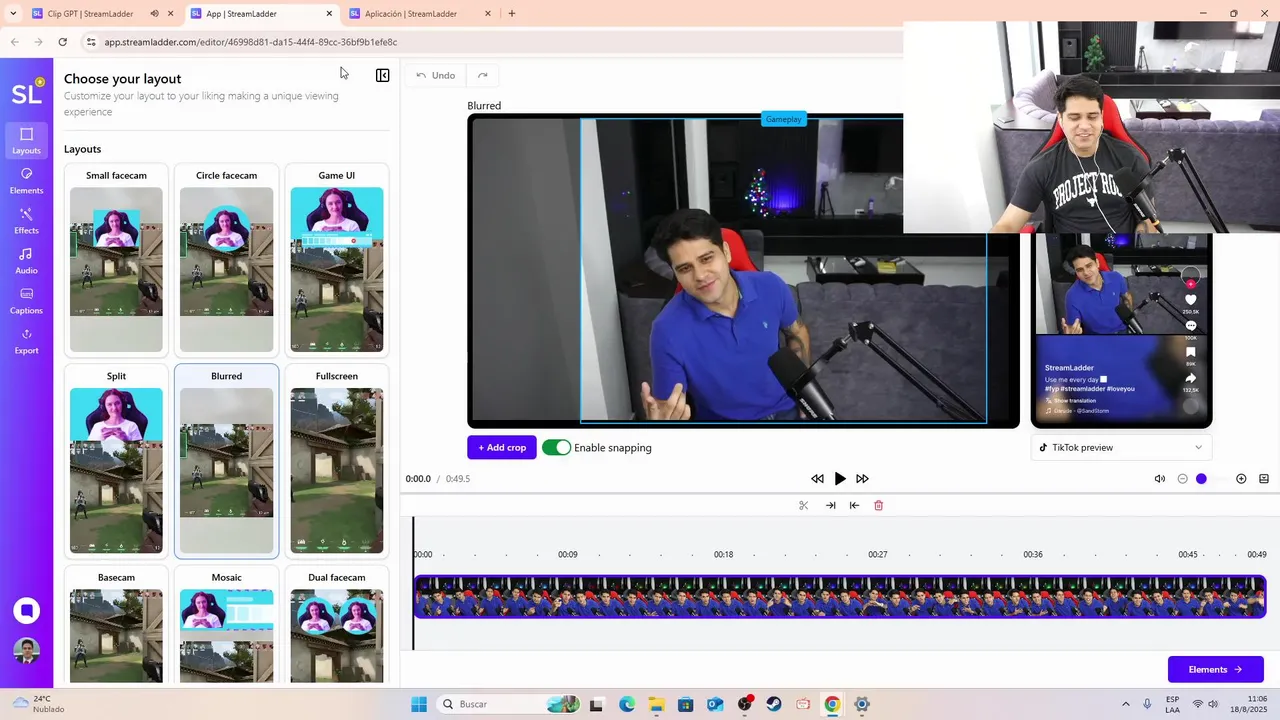
Task: Select the Game UI layout
Action: 336,260
